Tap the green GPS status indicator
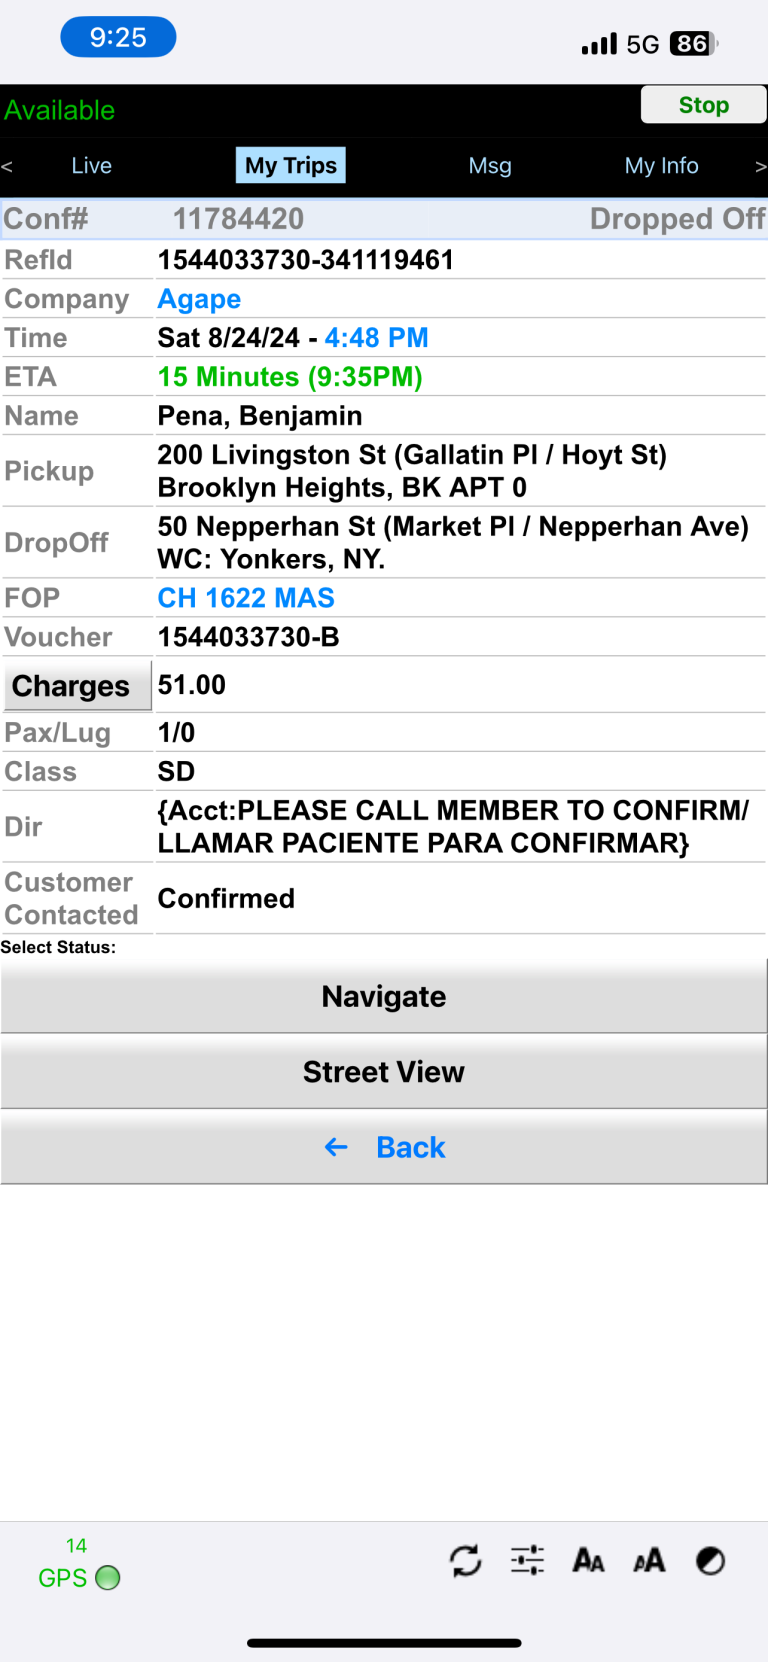Image resolution: width=768 pixels, height=1662 pixels. (x=107, y=1578)
